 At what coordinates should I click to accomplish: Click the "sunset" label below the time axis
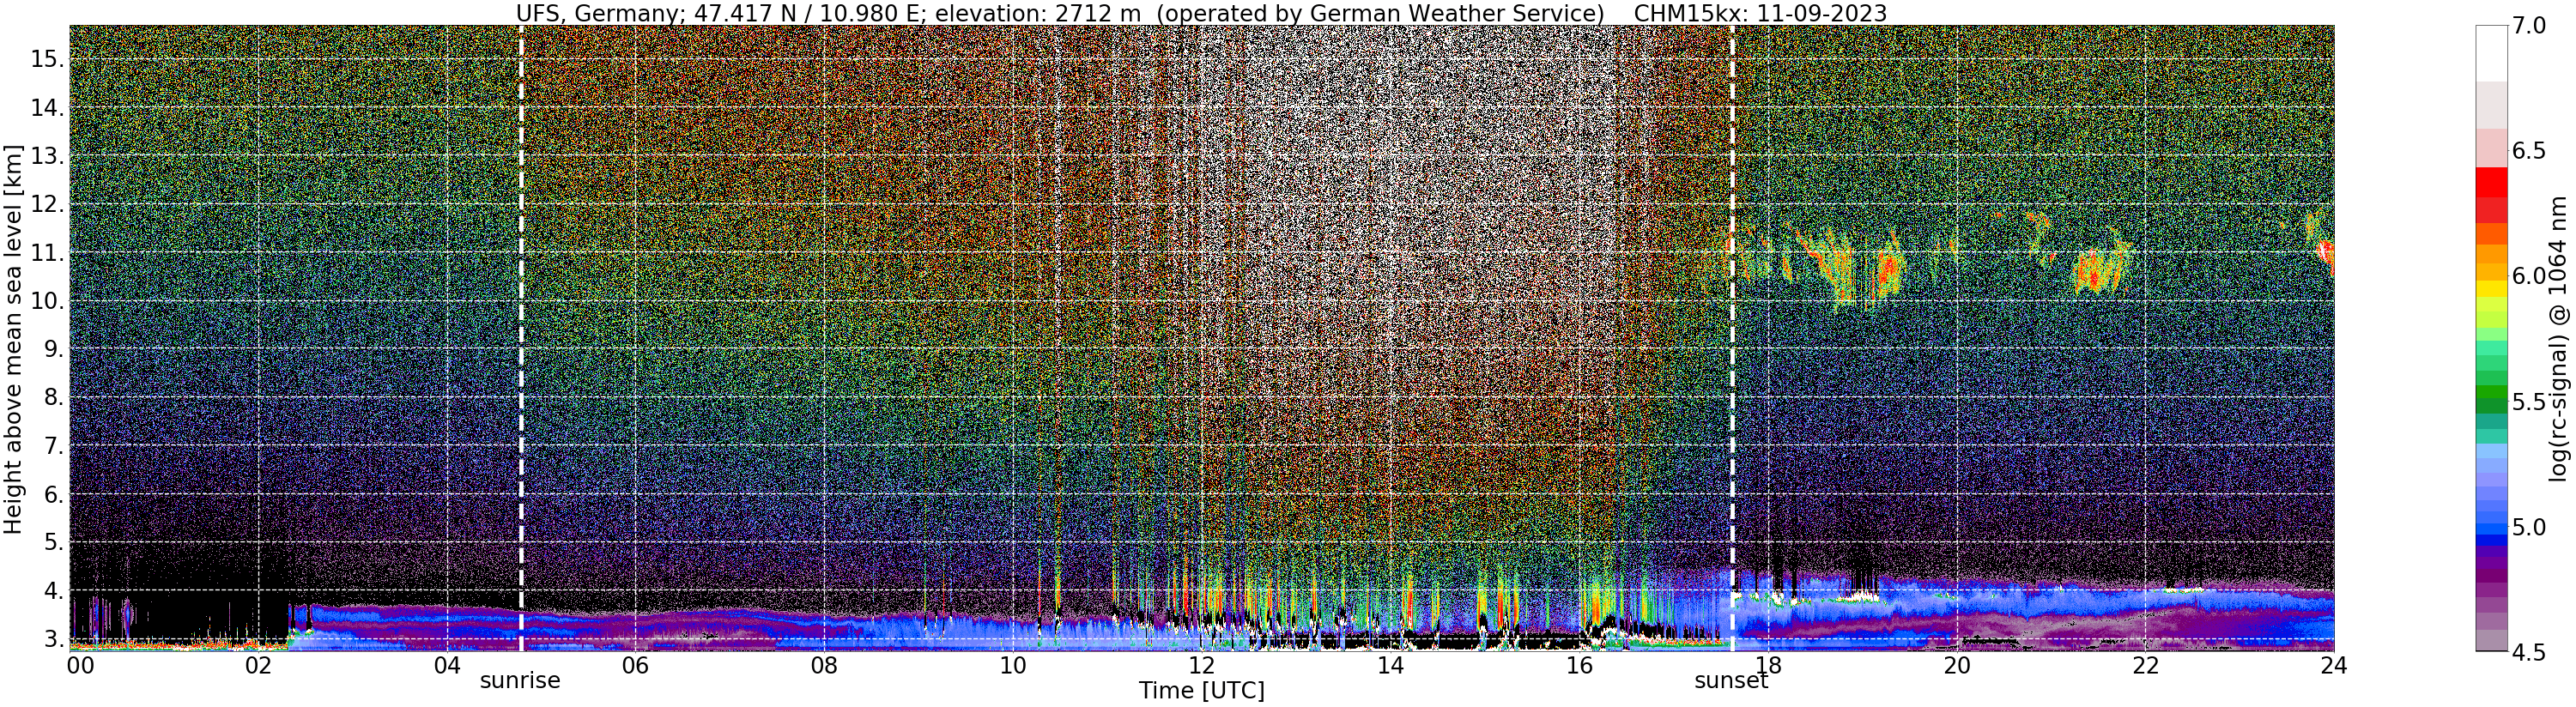pyautogui.click(x=1731, y=681)
